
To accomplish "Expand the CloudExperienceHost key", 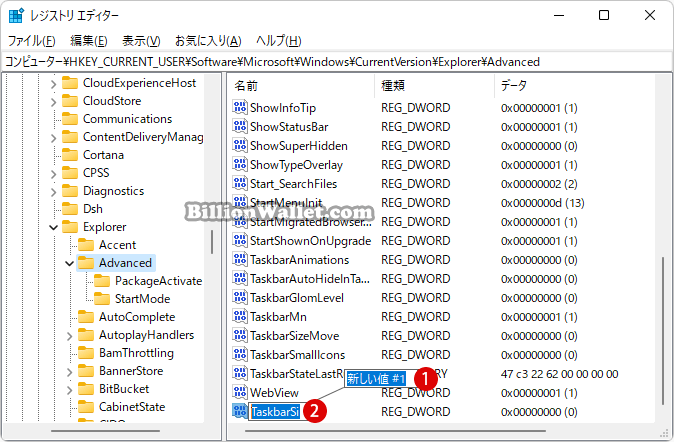I will point(53,83).
